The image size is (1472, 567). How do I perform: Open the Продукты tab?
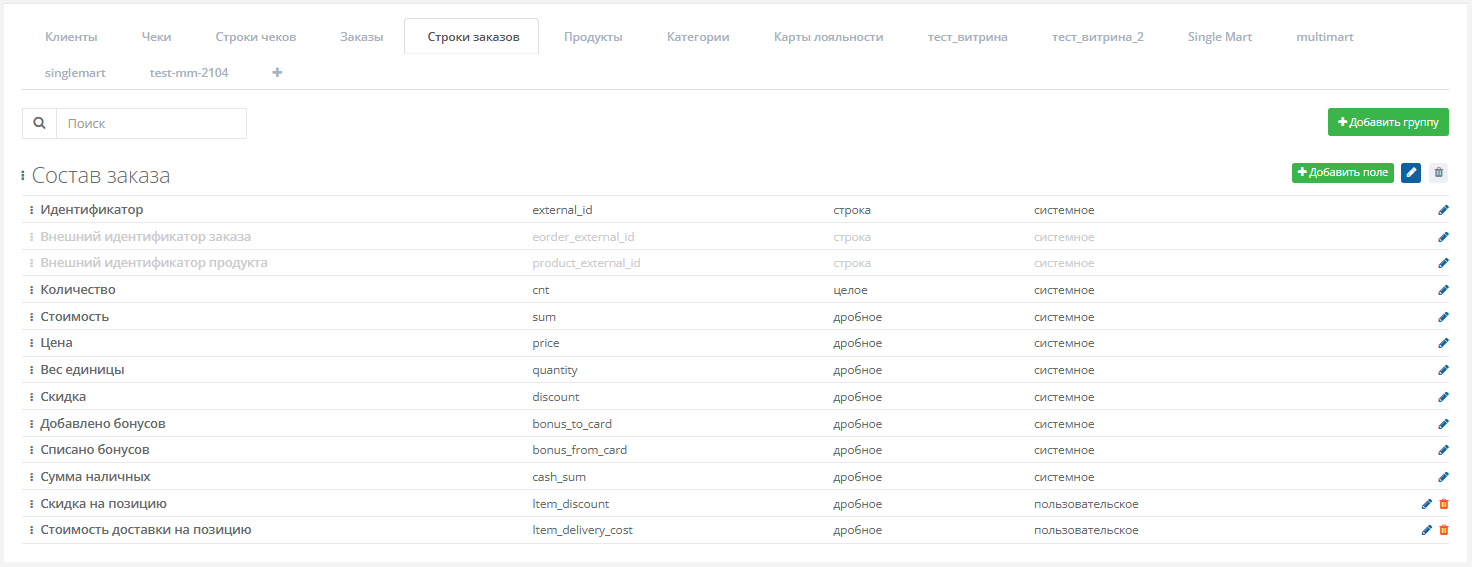point(593,37)
